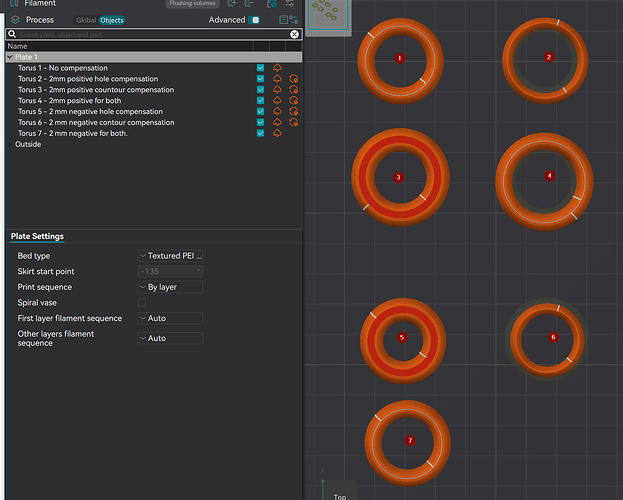Select torus object labeled 4 in viewport
This screenshot has height=500, width=623.
544,182
